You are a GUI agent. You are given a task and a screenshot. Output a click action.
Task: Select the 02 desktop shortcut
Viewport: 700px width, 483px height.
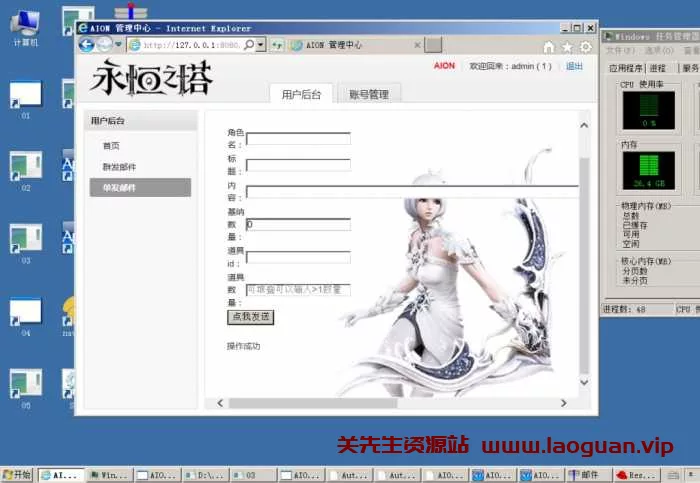[x=25, y=171]
